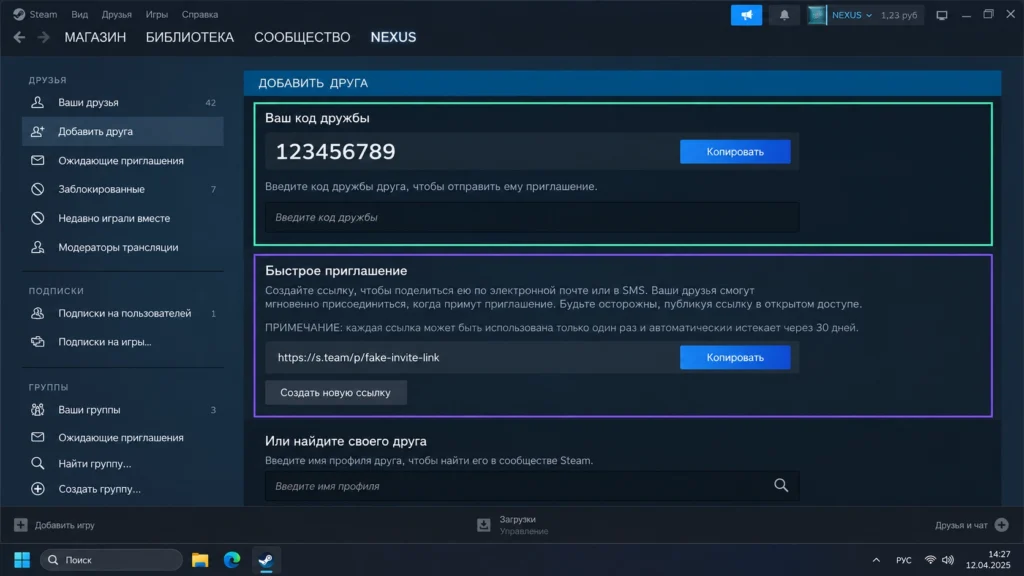This screenshot has height=576, width=1024.
Task: Switch to Big Picture mode monitor icon
Action: pos(942,15)
